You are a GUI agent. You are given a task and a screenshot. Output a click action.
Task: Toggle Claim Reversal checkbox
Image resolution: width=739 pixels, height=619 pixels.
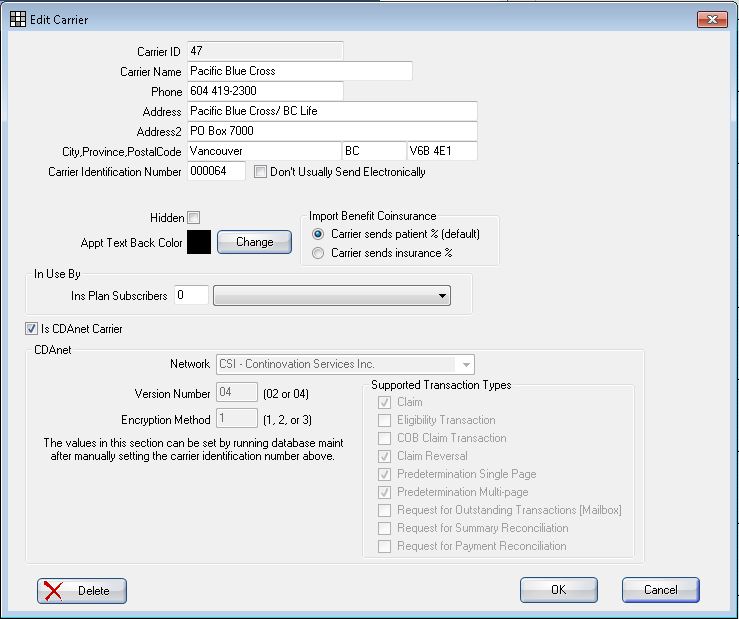coord(385,456)
